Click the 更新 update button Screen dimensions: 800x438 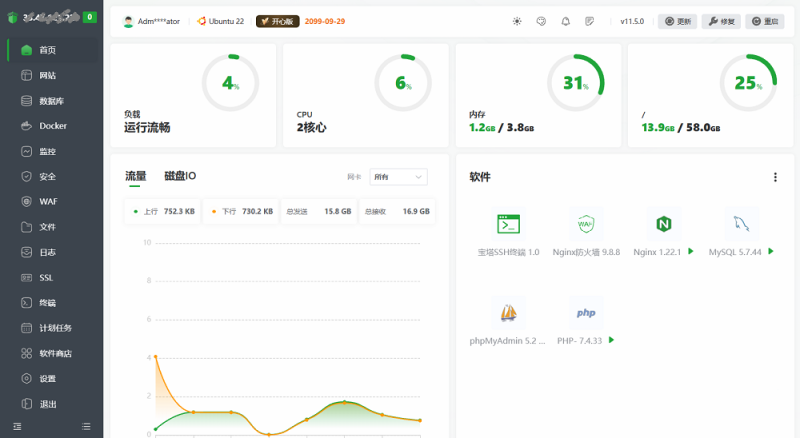click(678, 21)
